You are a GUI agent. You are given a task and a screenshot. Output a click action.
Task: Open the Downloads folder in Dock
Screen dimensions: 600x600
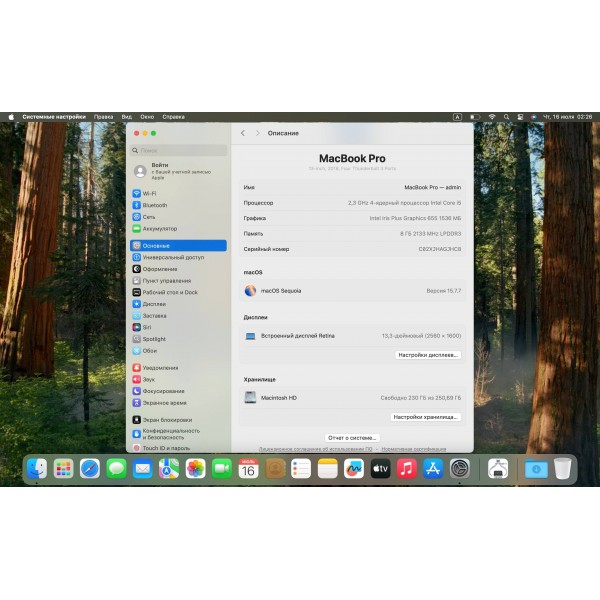536,468
